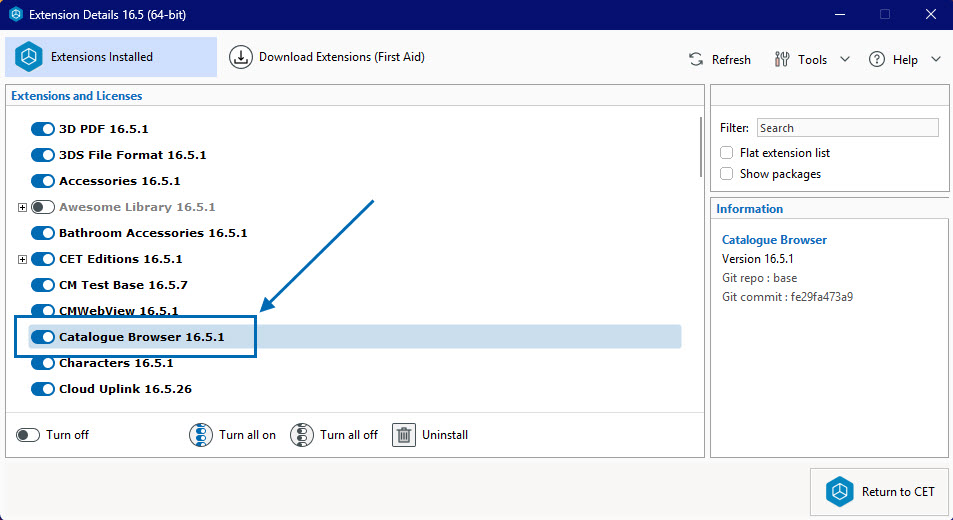The width and height of the screenshot is (953, 520).
Task: Toggle the 3DS File Format extension switch
Action: (43, 155)
